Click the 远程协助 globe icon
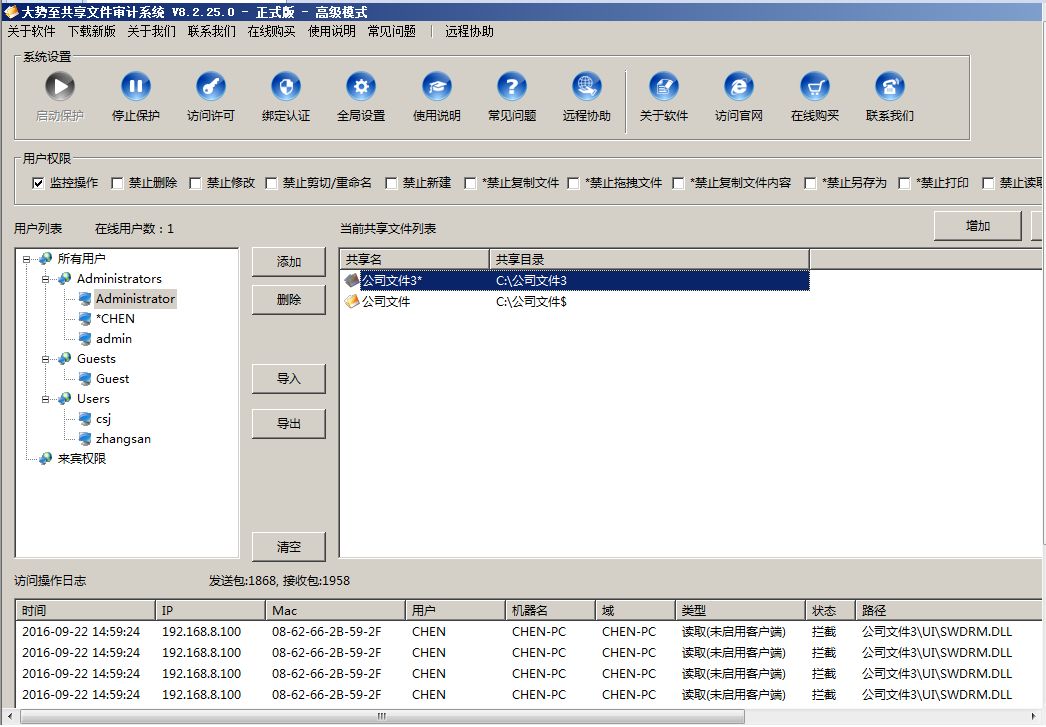This screenshot has height=727, width=1046. tap(587, 87)
